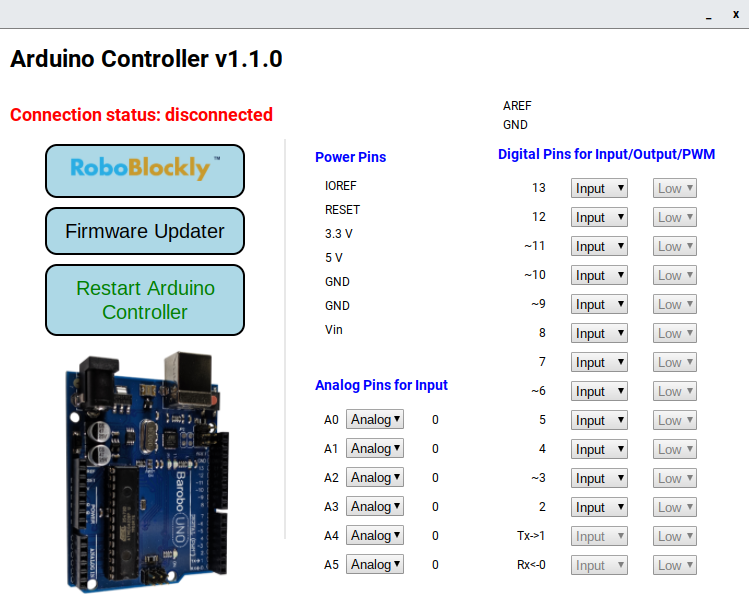Close the Arduino Controller window
This screenshot has width=749, height=598.
click(x=735, y=15)
